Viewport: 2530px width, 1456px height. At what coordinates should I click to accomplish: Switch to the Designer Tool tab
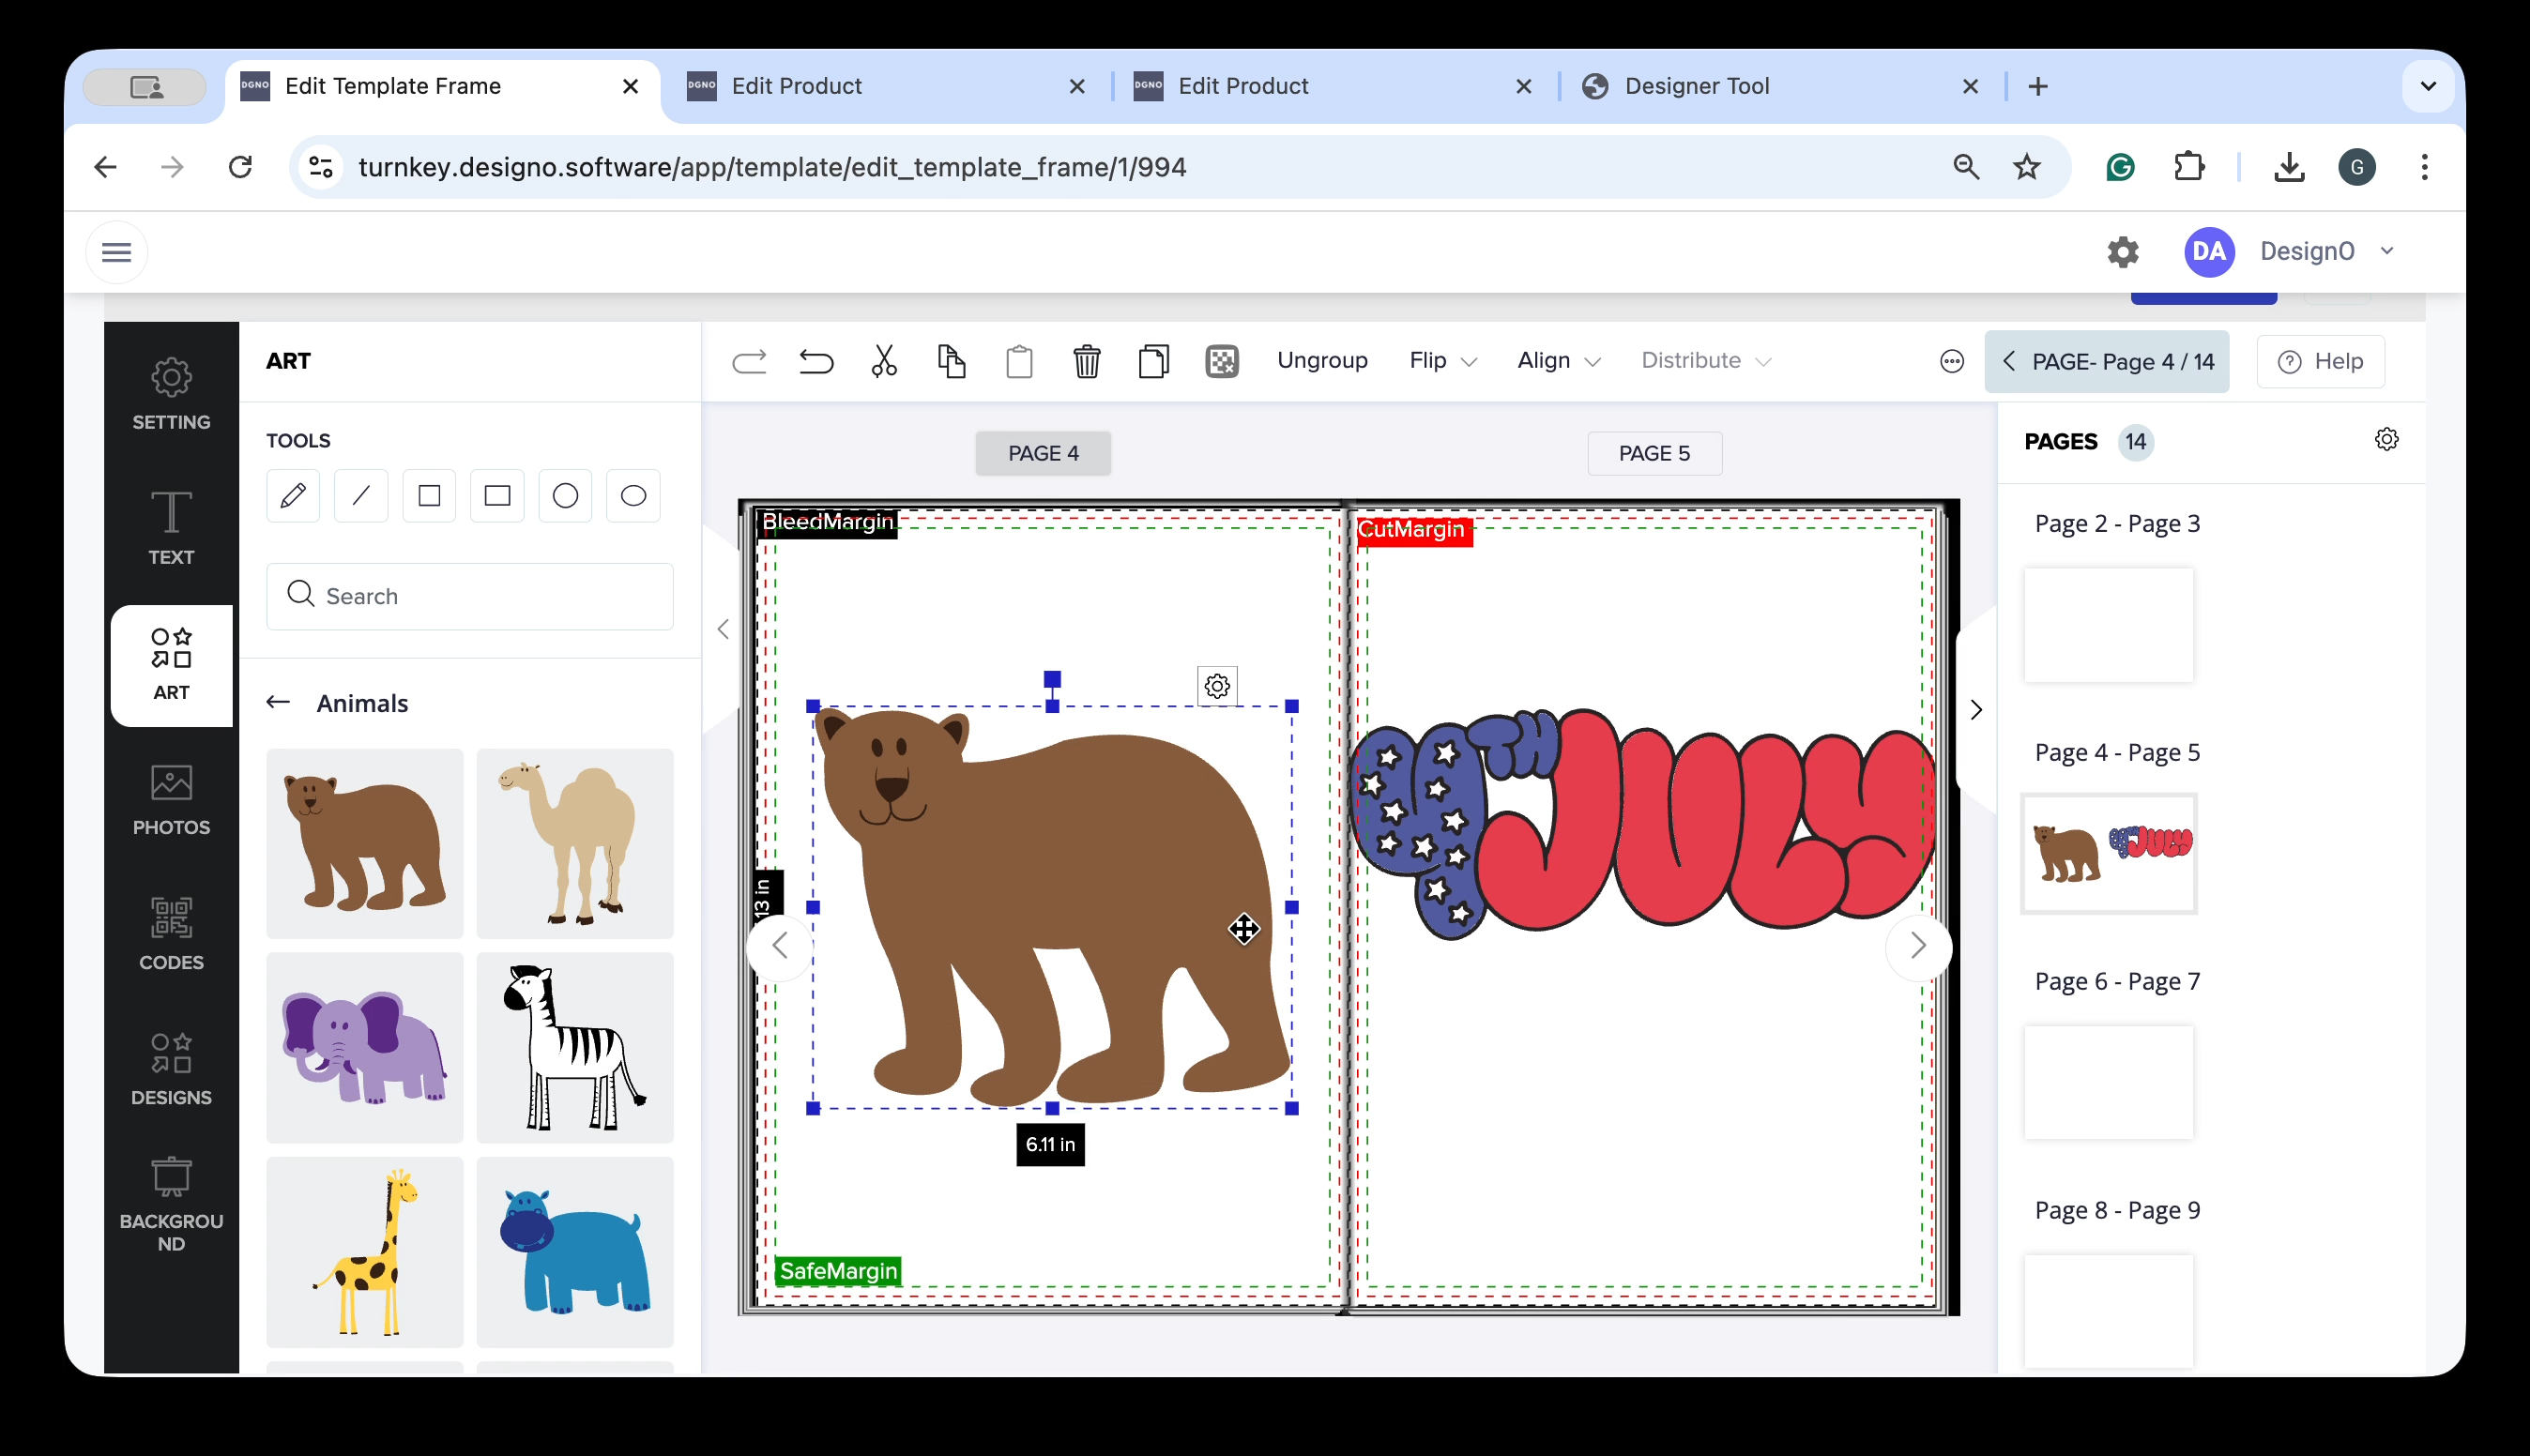(1696, 86)
